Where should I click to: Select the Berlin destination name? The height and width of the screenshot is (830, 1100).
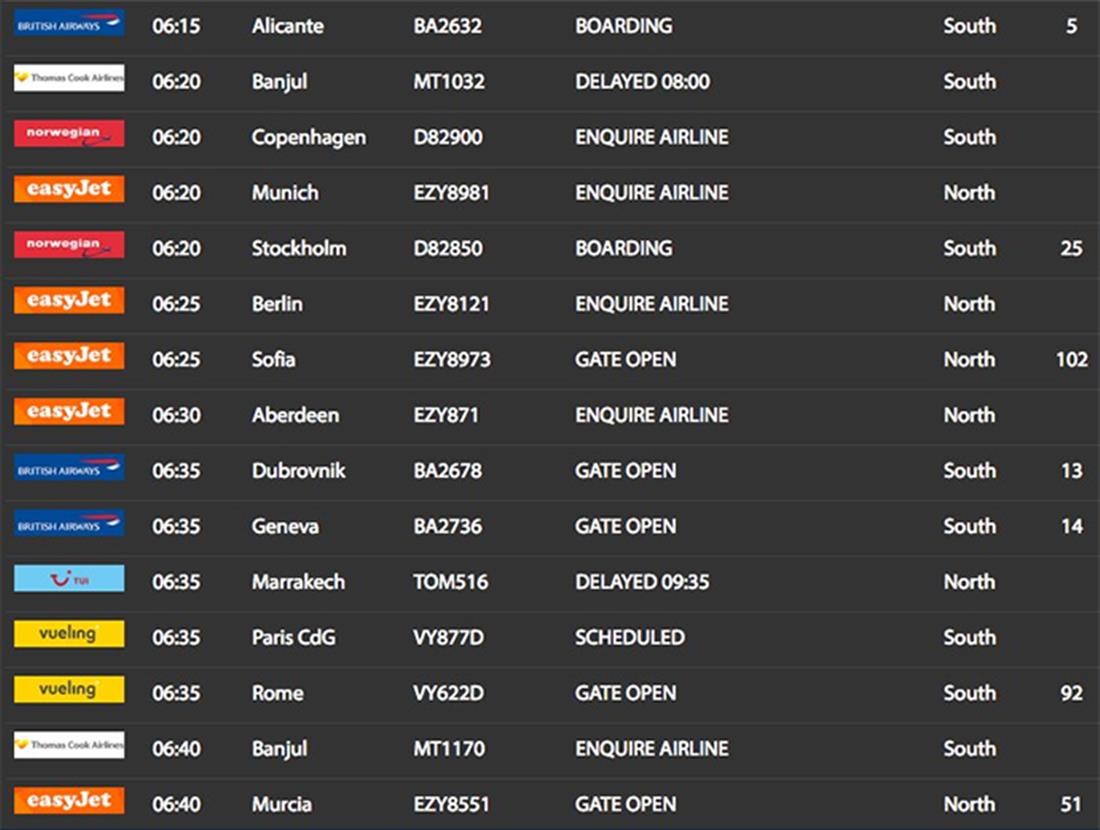click(x=277, y=304)
